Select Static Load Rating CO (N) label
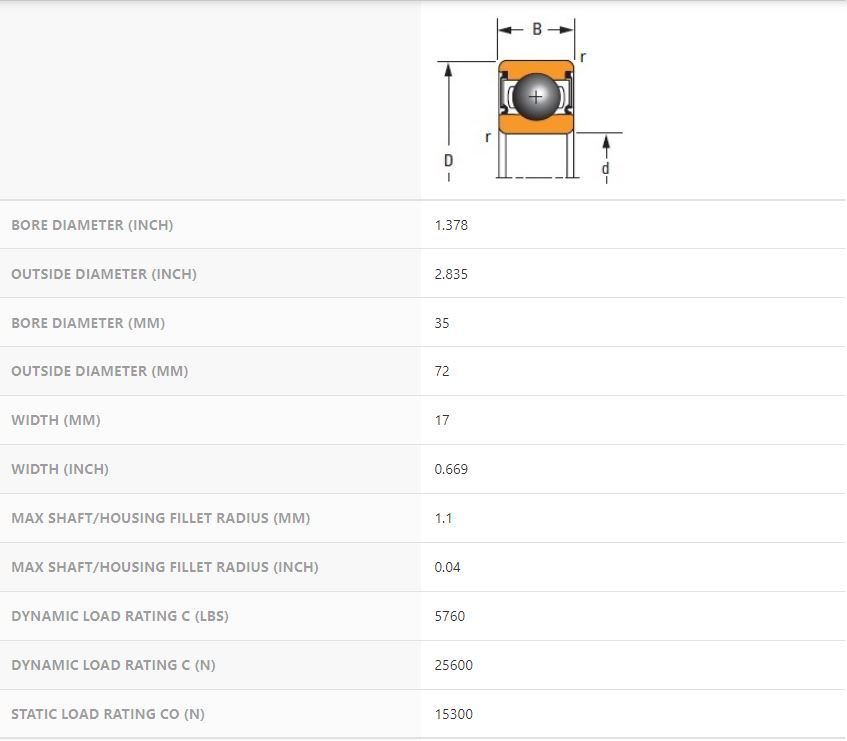This screenshot has height=741, width=847. tap(108, 714)
